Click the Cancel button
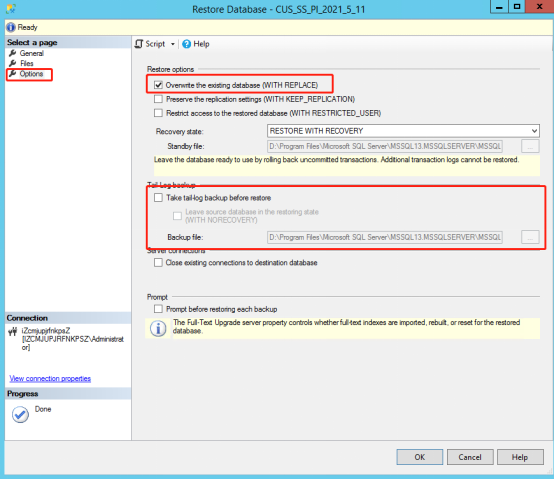 coord(470,457)
